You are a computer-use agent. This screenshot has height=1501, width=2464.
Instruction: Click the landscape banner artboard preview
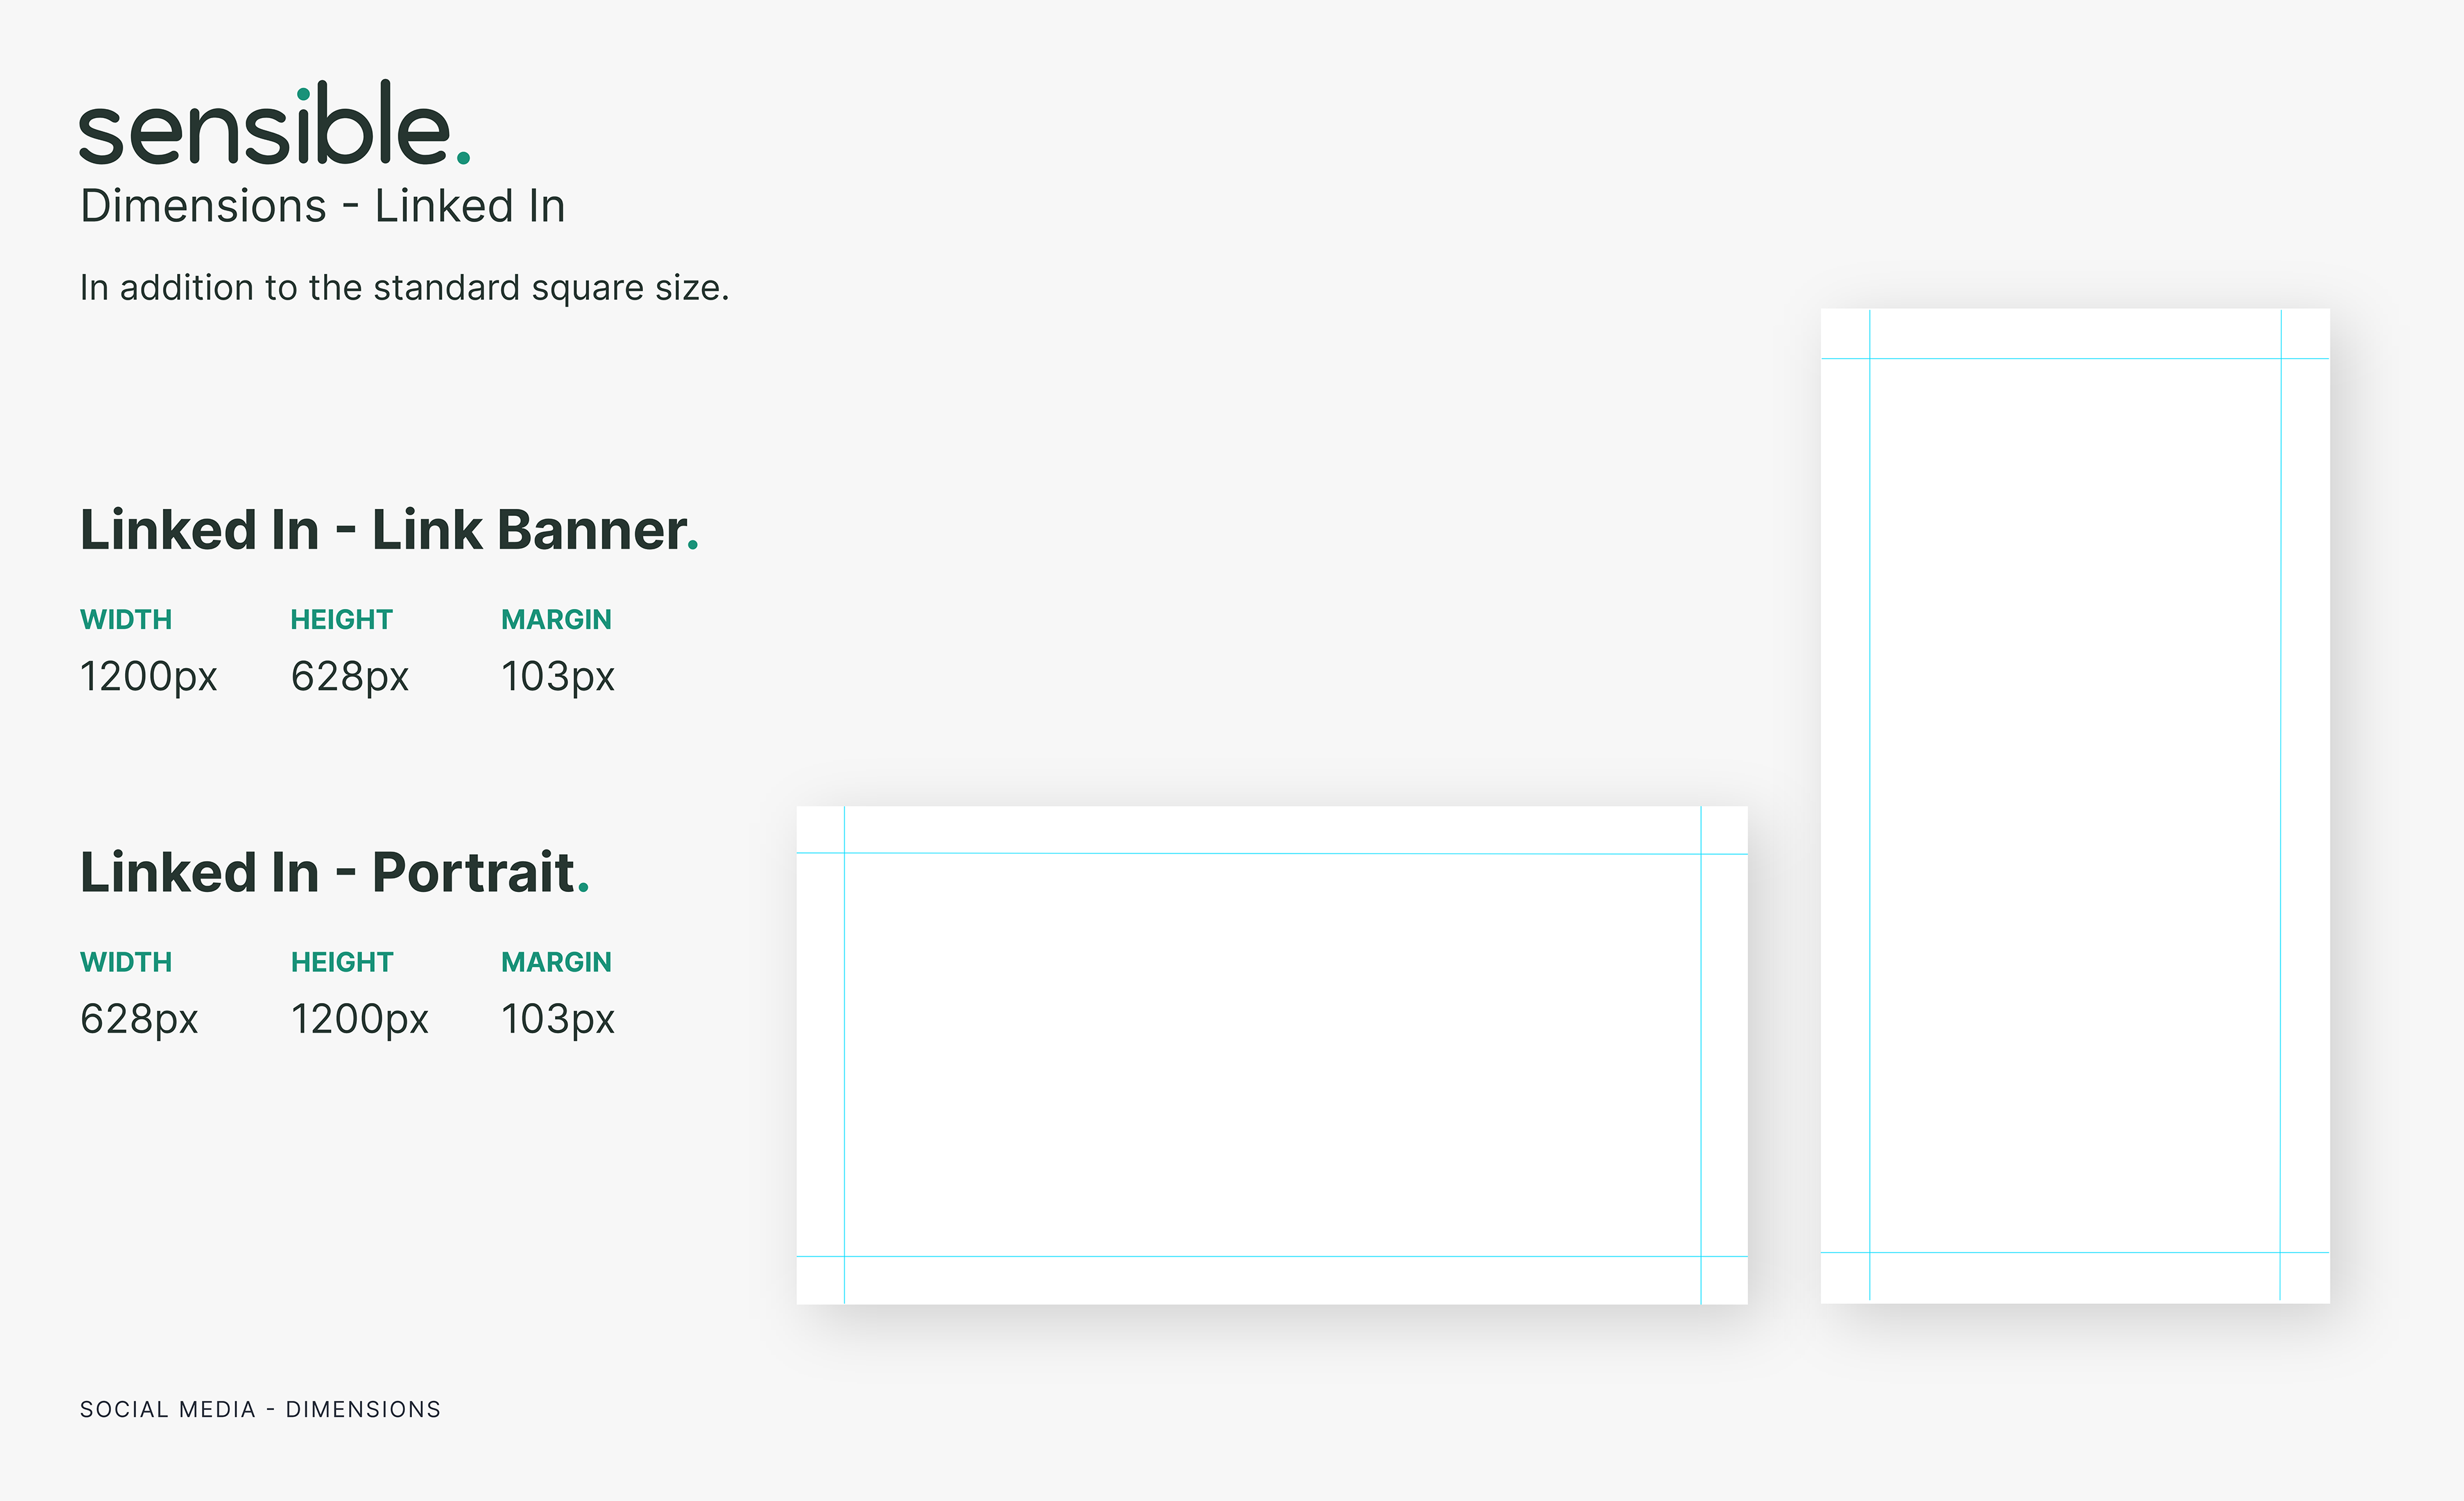click(1271, 1055)
